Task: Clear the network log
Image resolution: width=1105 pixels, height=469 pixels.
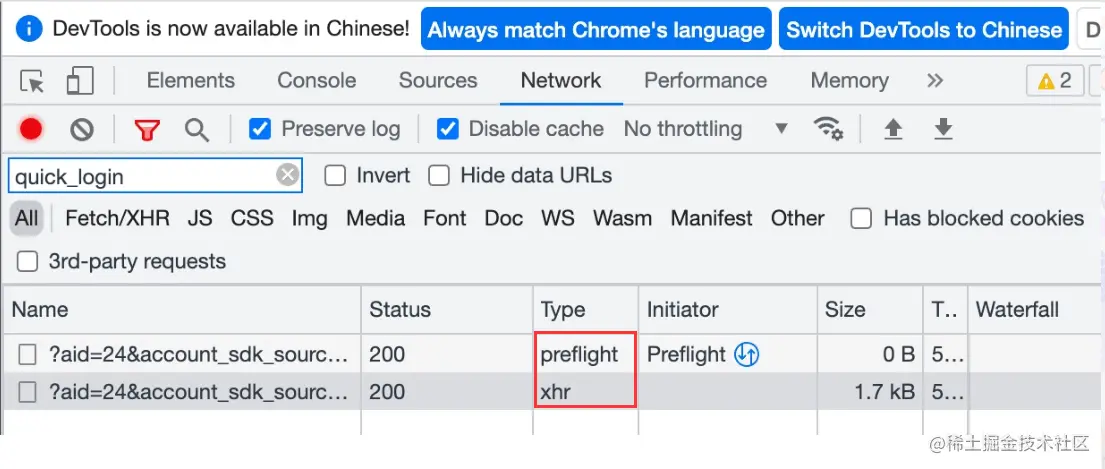Action: click(82, 129)
